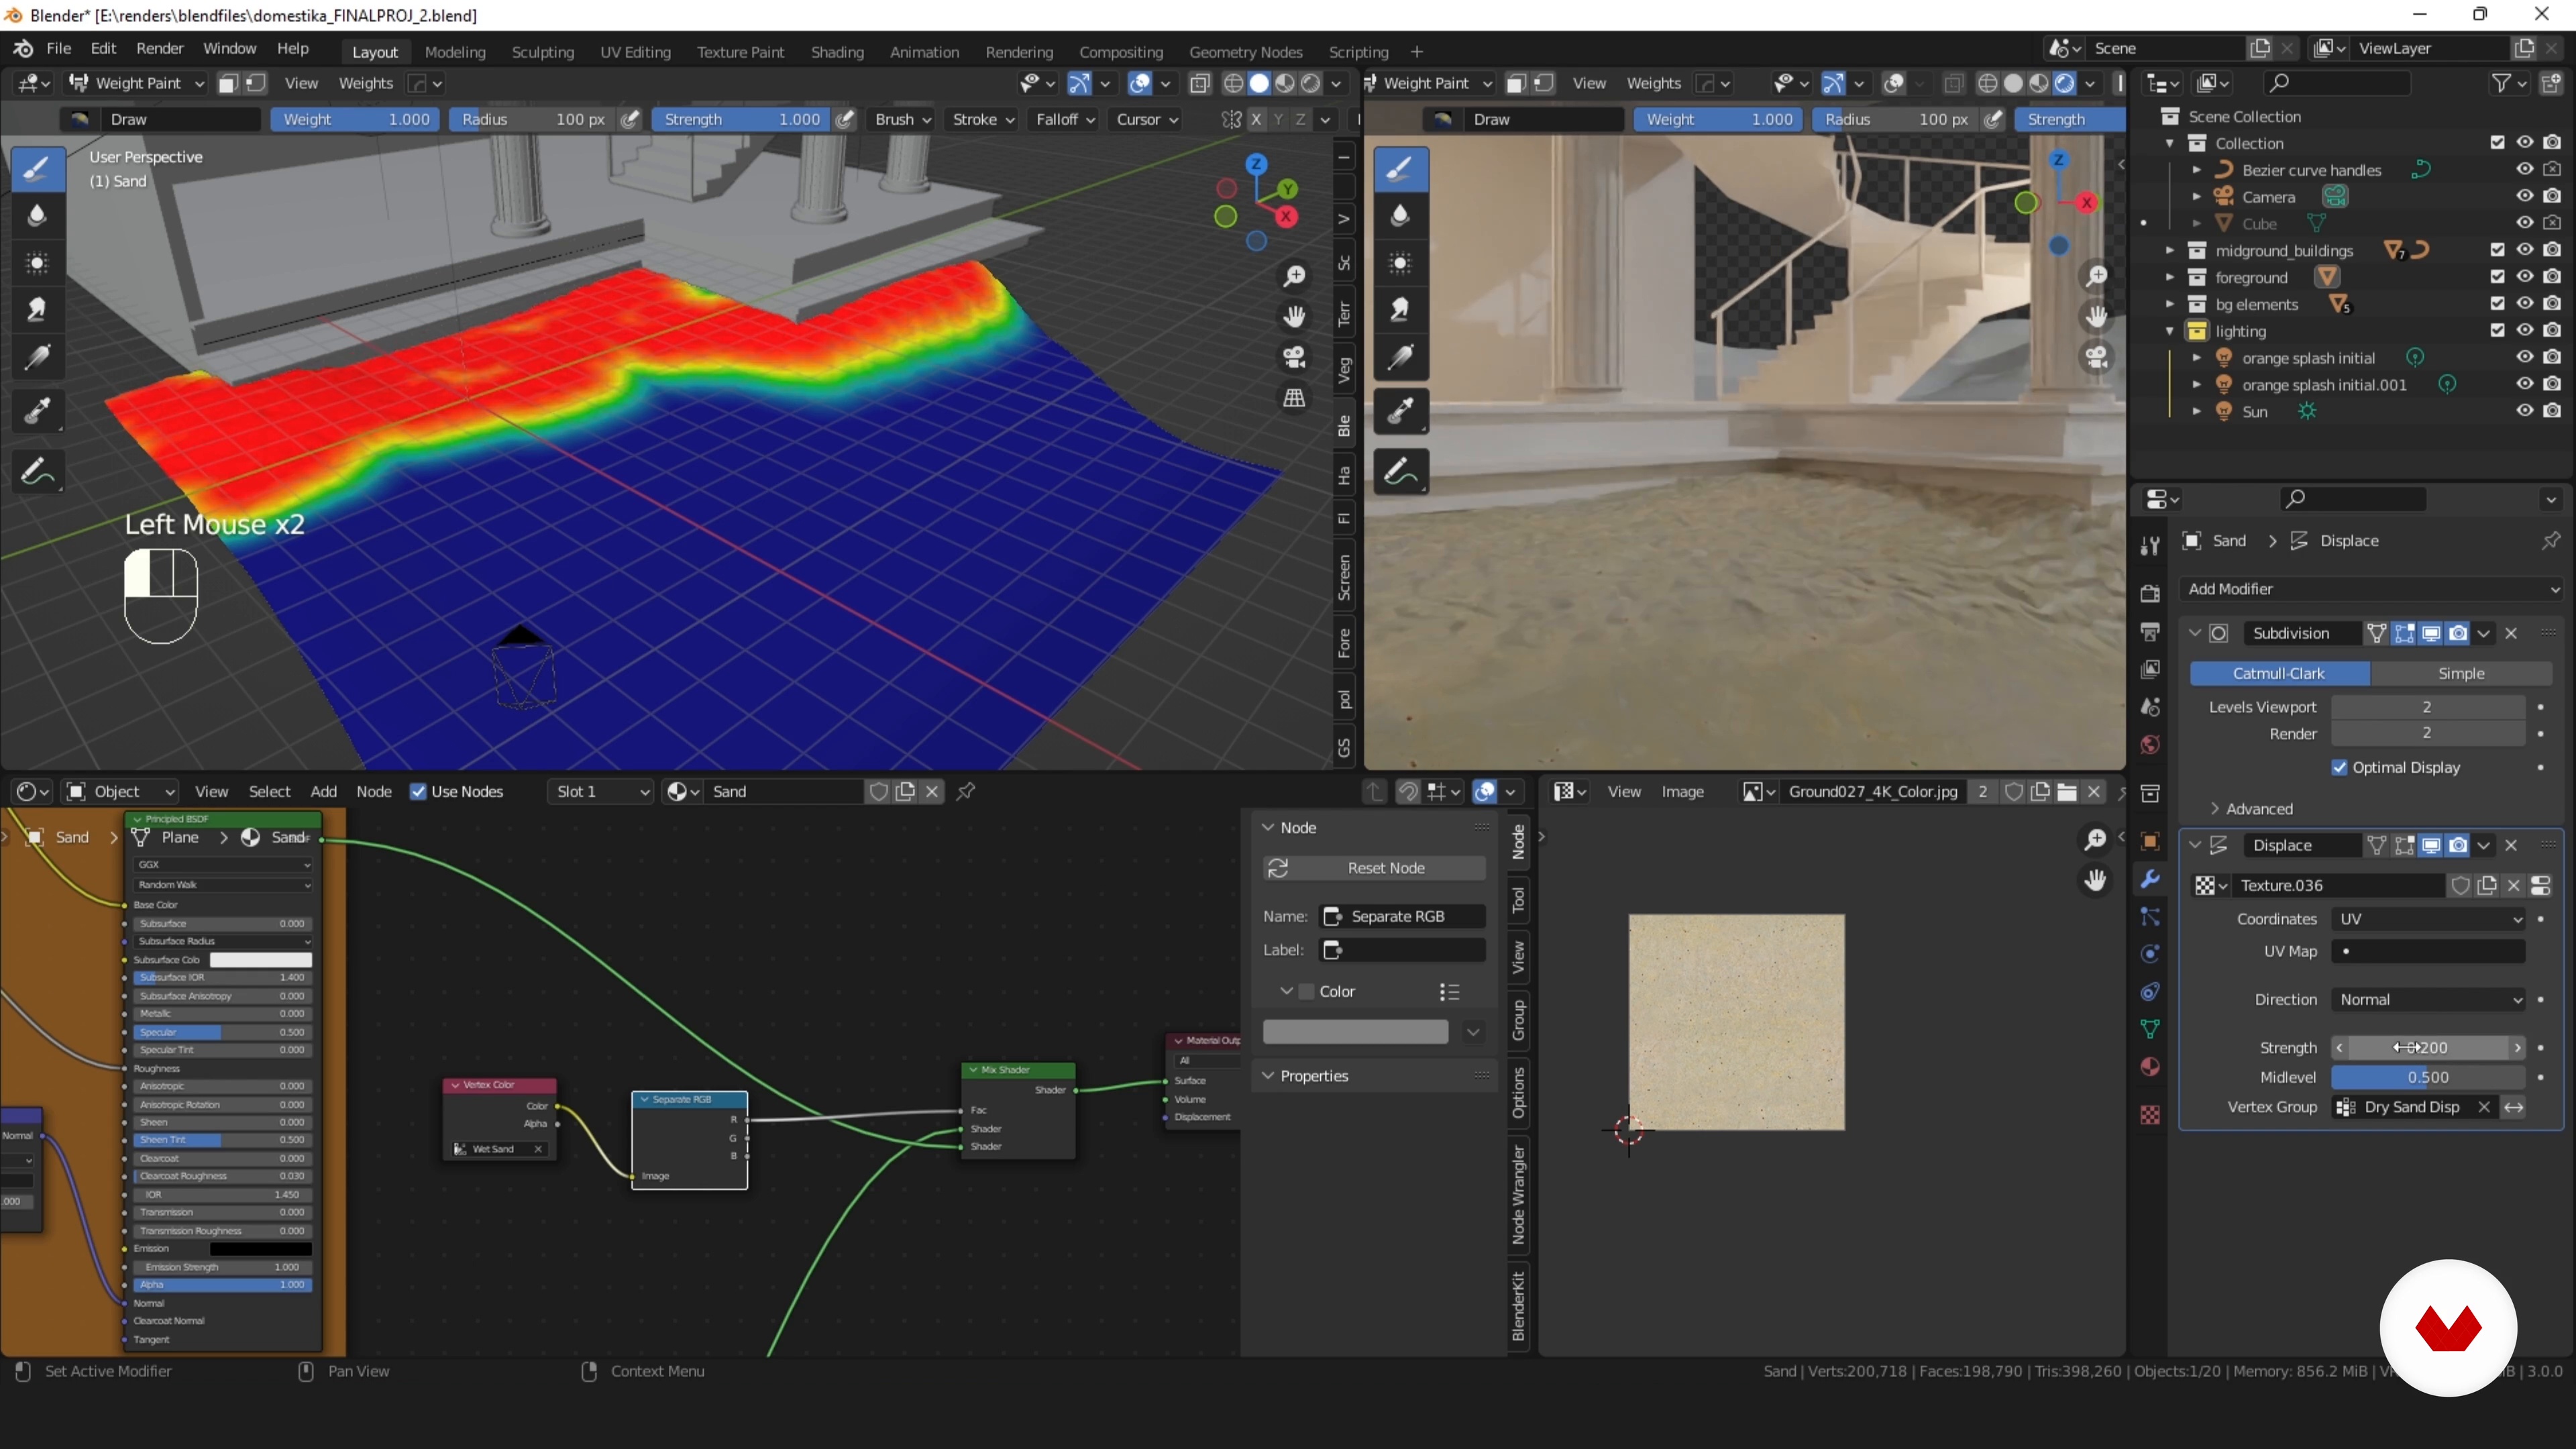Image resolution: width=2576 pixels, height=1449 pixels.
Task: Toggle Optimal Display checkbox
Action: click(2339, 768)
